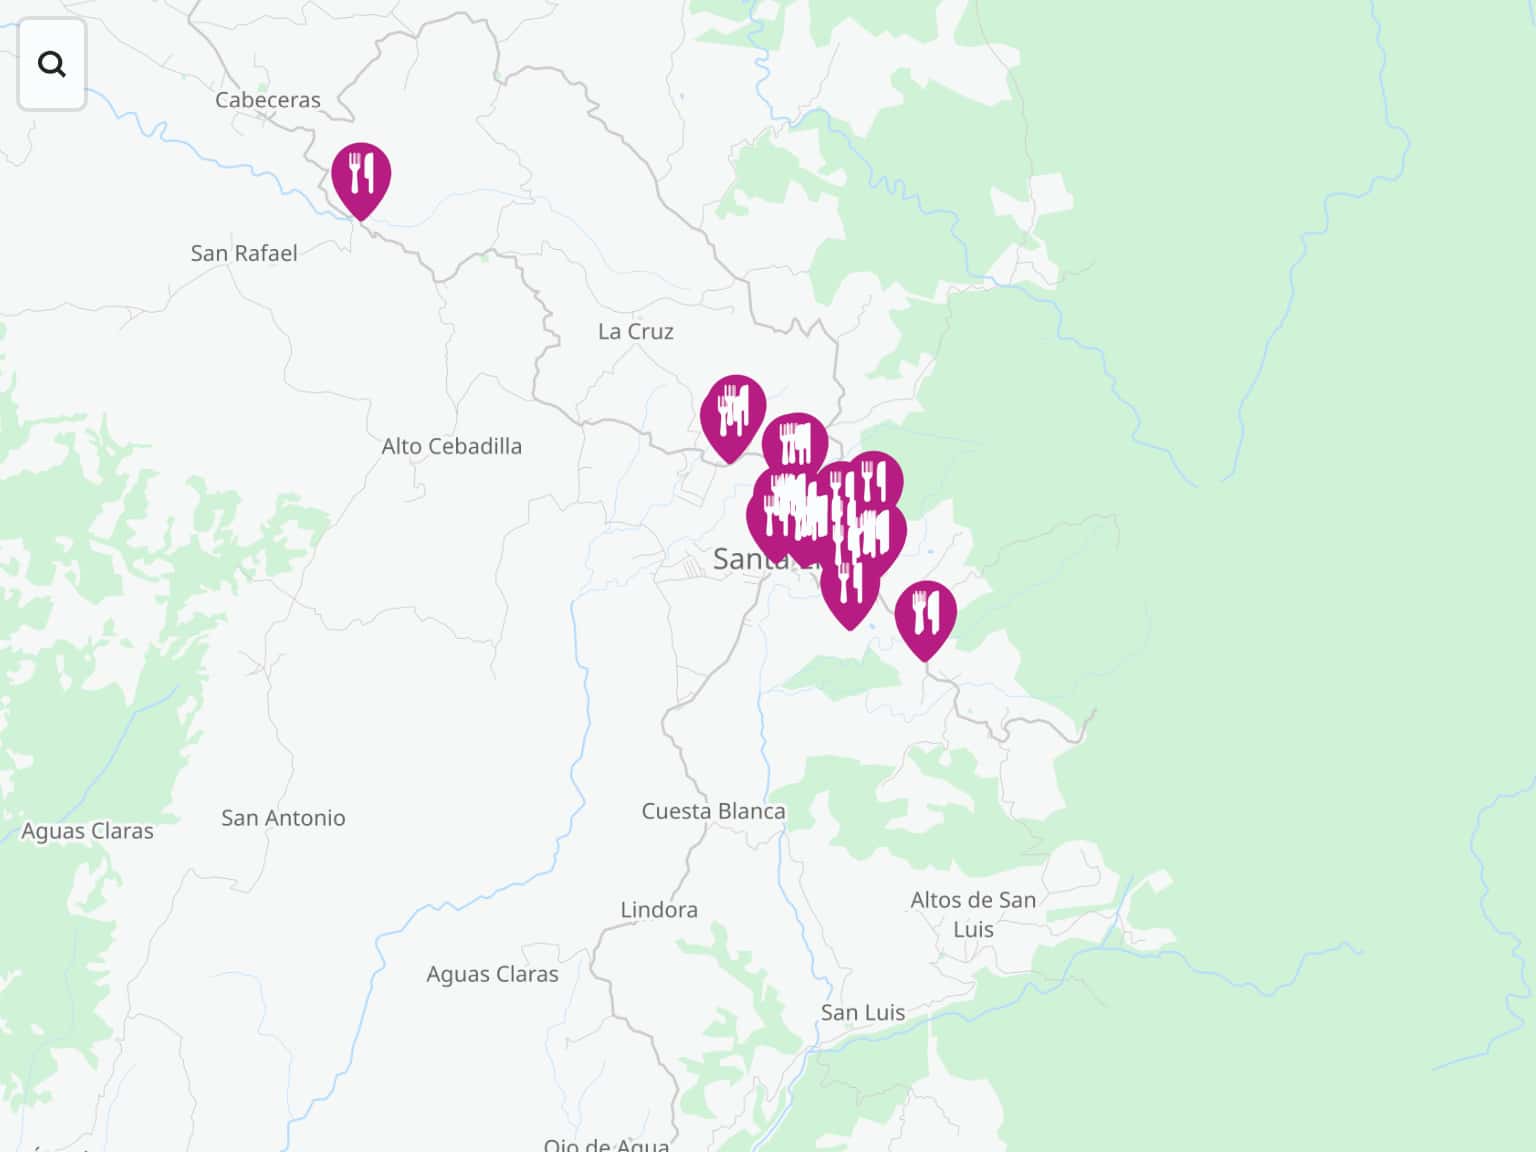The width and height of the screenshot is (1536, 1152).
Task: Click the San Rafael place label
Action: pos(244,253)
